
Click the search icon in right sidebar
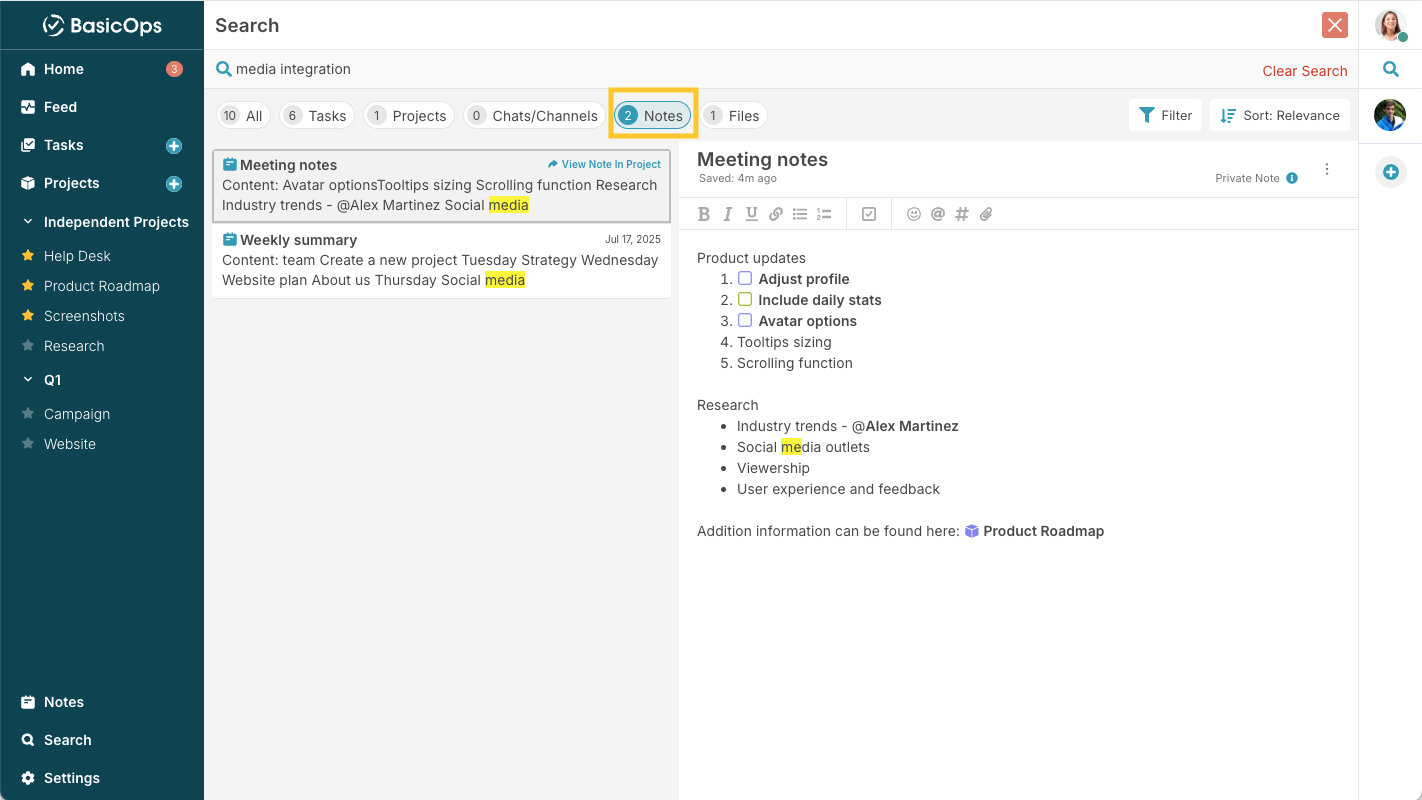click(1390, 69)
